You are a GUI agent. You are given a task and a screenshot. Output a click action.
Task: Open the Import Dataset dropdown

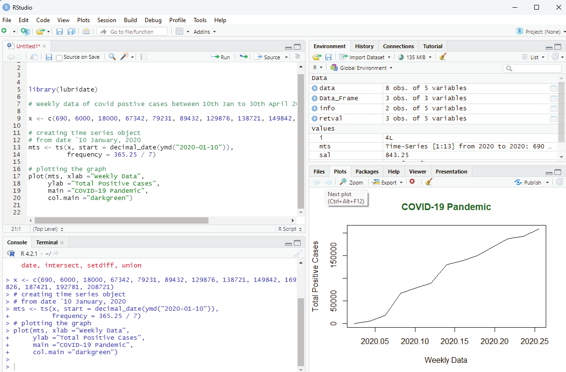[x=365, y=57]
